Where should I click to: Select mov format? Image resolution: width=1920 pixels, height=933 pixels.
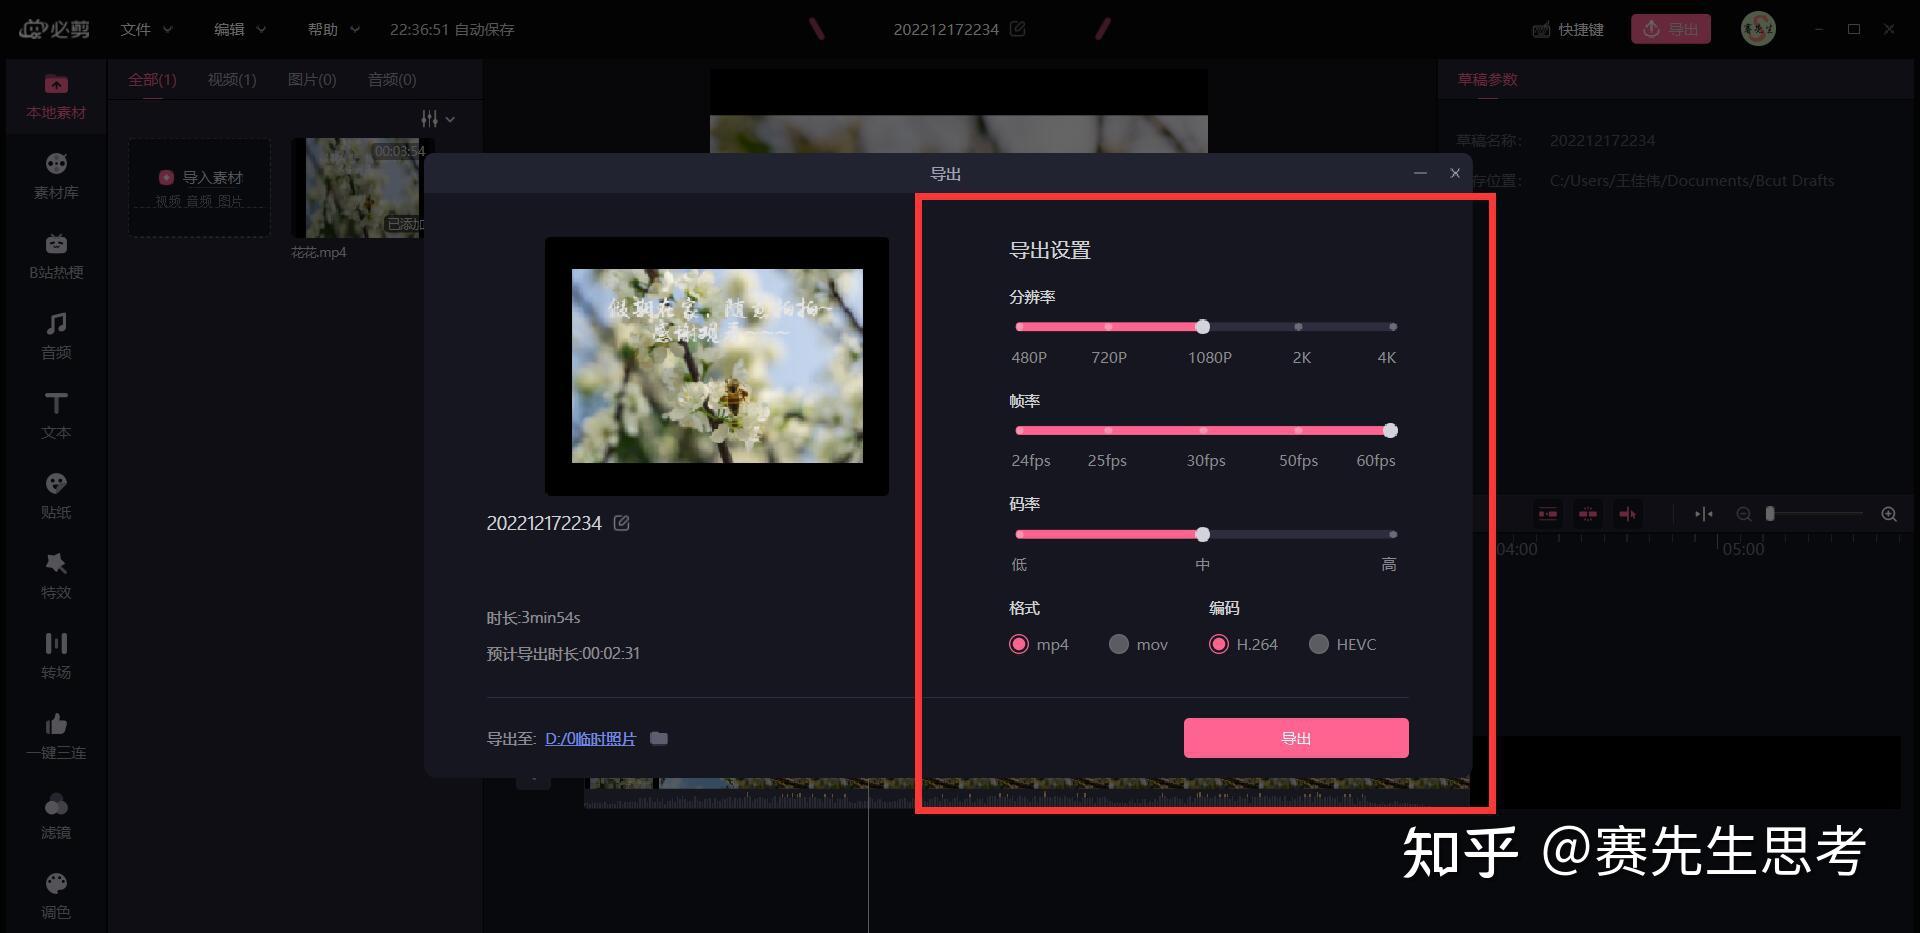(x=1138, y=644)
